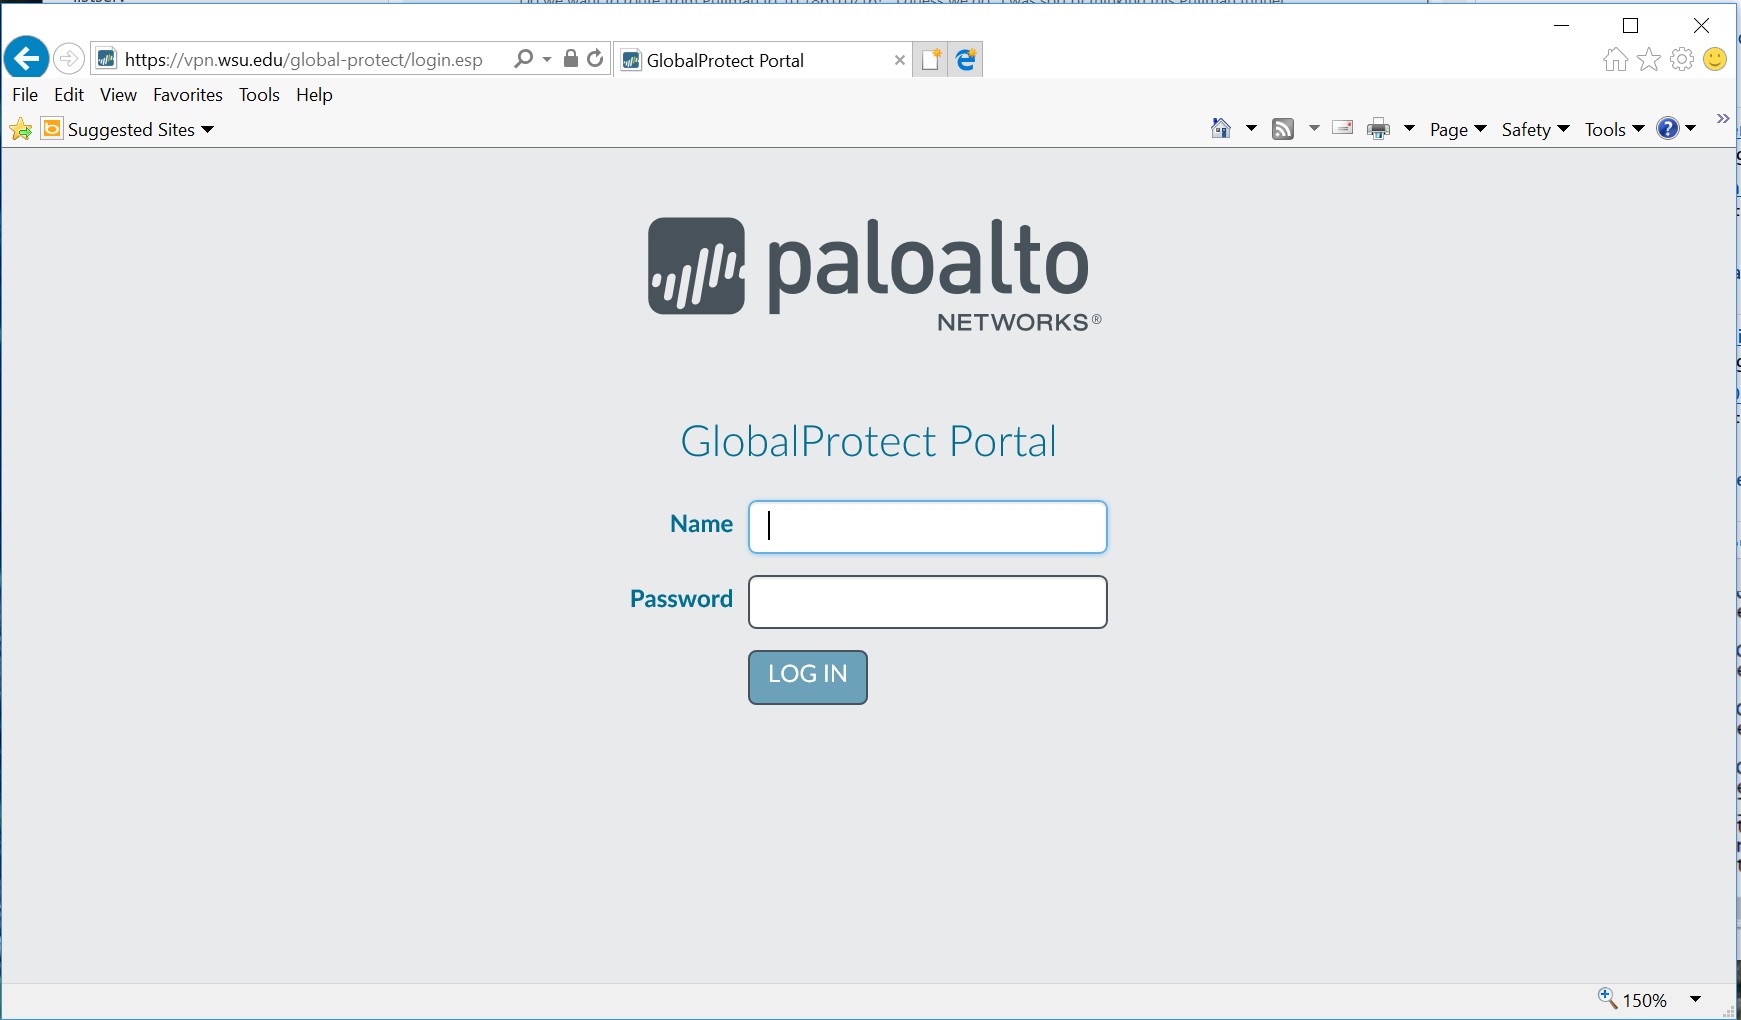
Task: Open the Tools dropdown in command bar
Action: click(x=1614, y=129)
